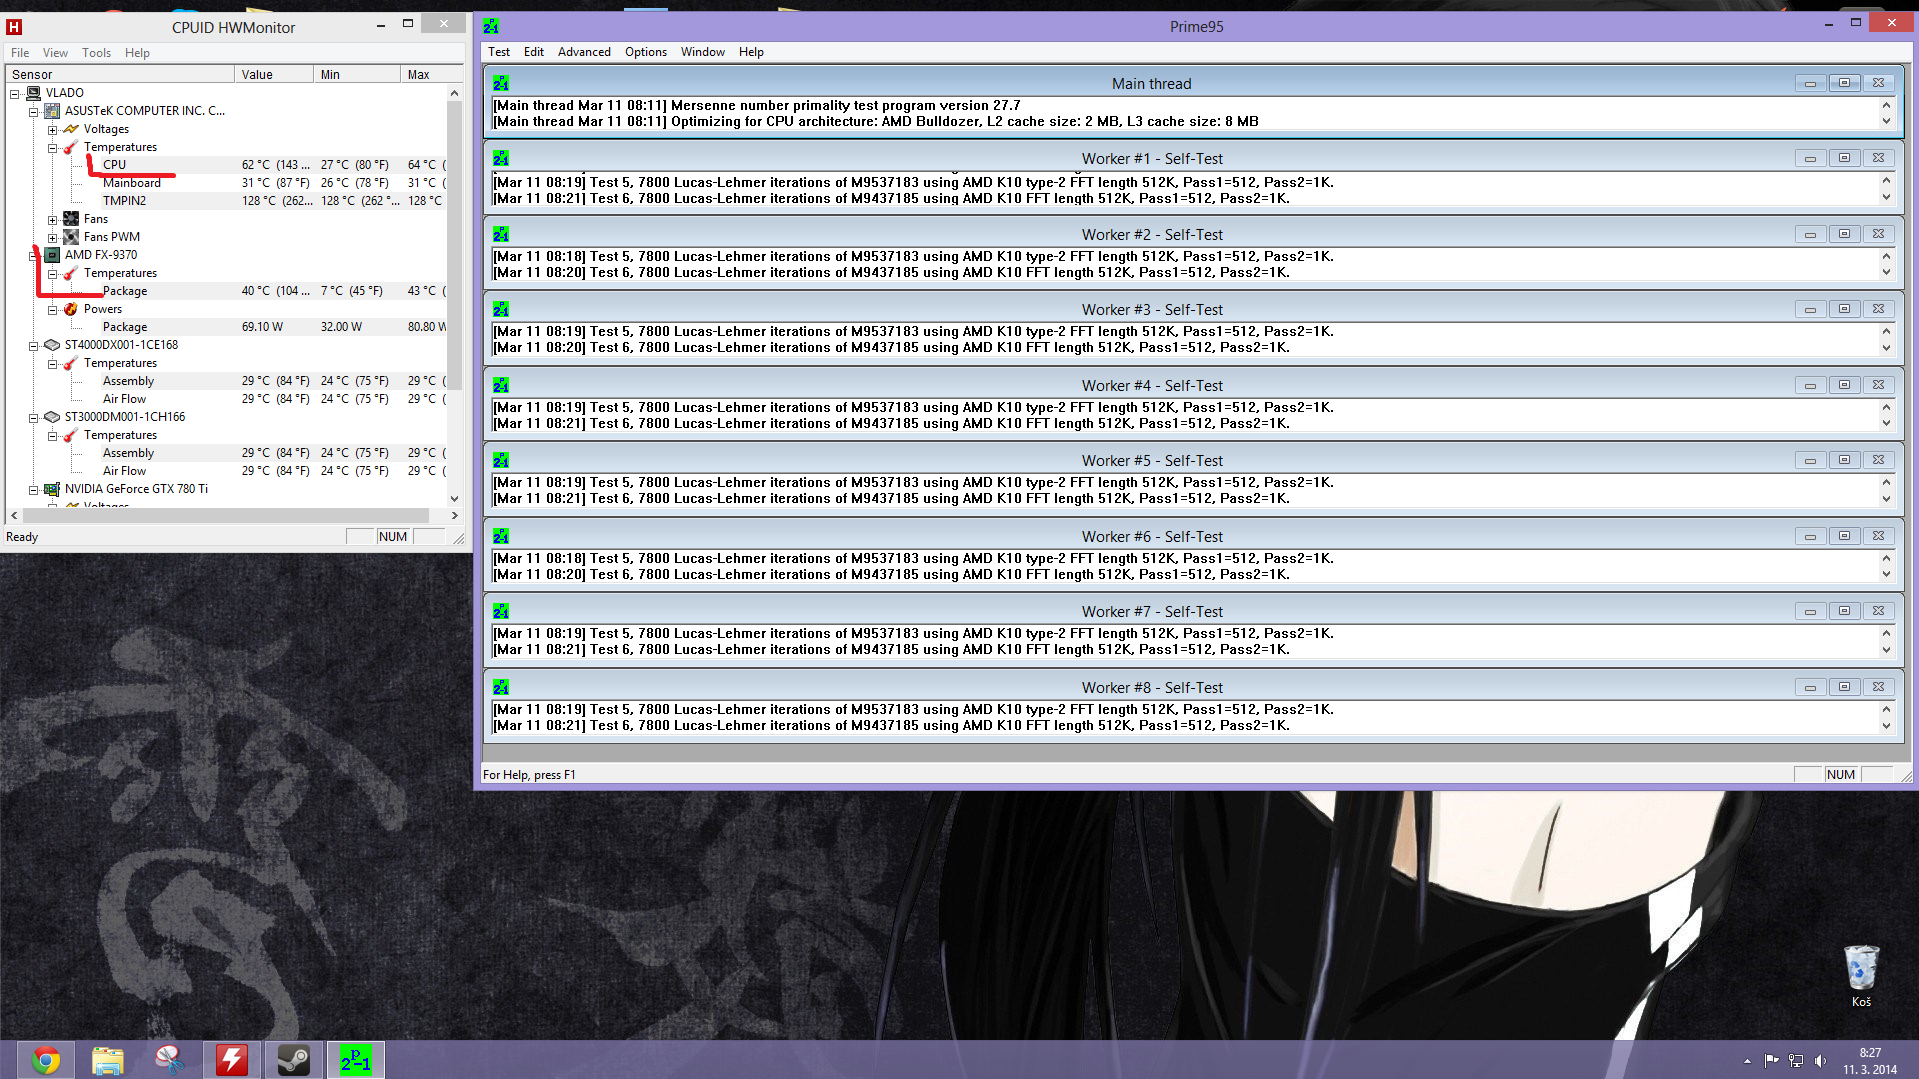The width and height of the screenshot is (1919, 1079).
Task: Click the Prime95 taskbar button
Action: 355,1060
